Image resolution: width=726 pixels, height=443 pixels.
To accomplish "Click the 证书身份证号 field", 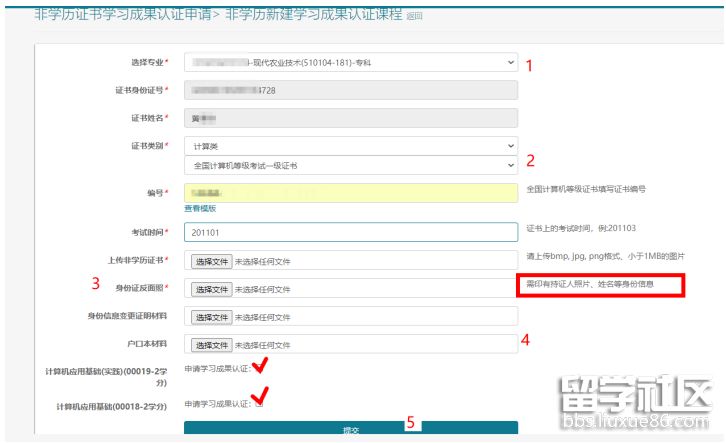I will coord(350,91).
